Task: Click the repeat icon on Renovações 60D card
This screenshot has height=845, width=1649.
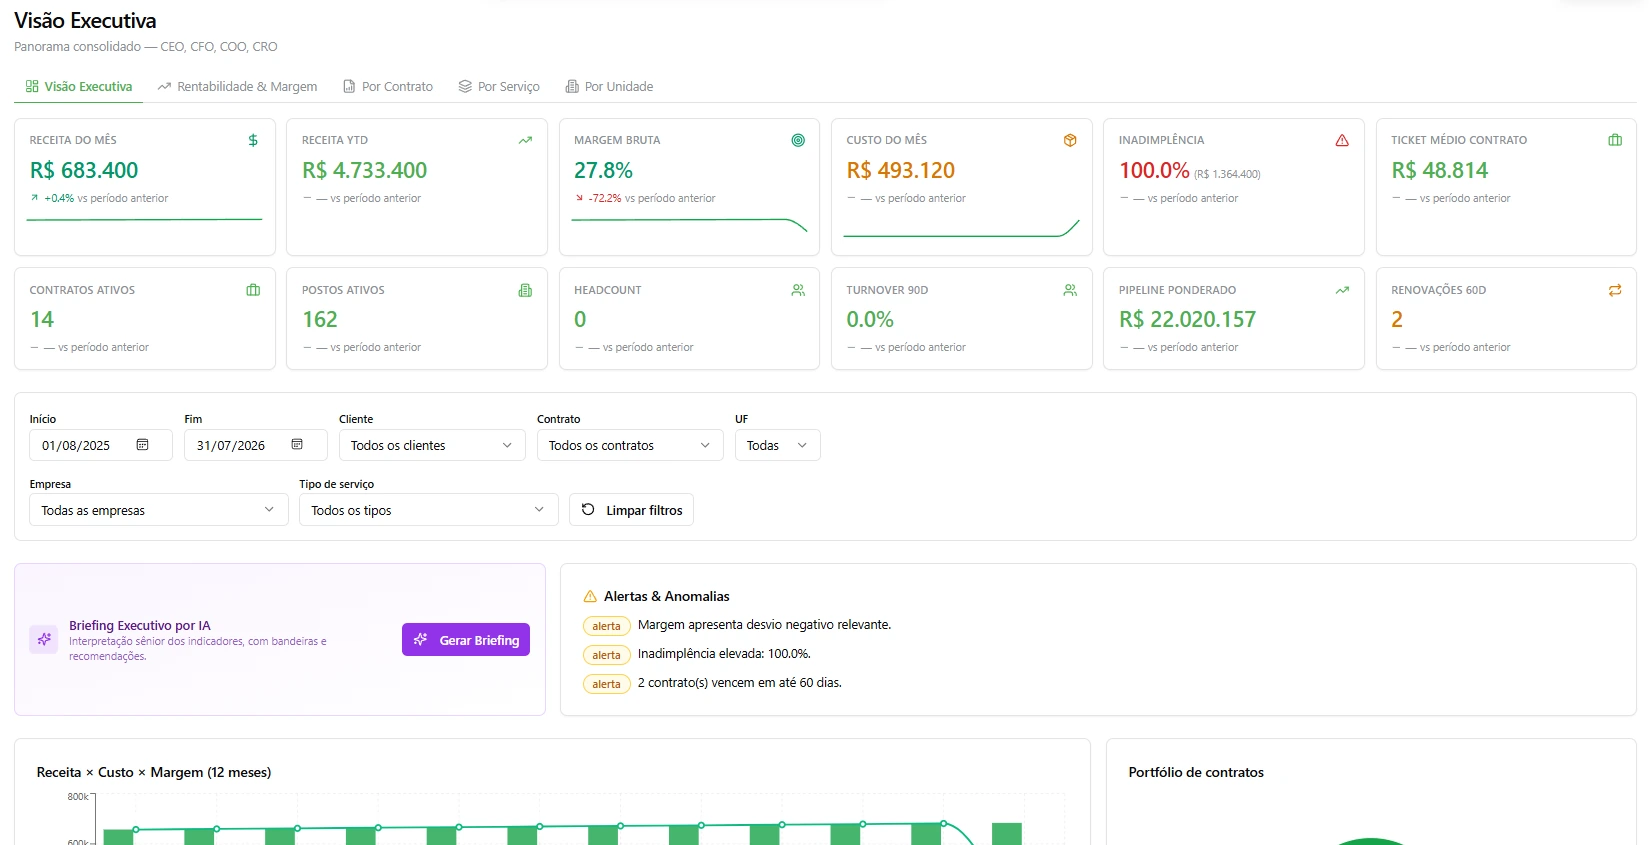Action: (1615, 290)
